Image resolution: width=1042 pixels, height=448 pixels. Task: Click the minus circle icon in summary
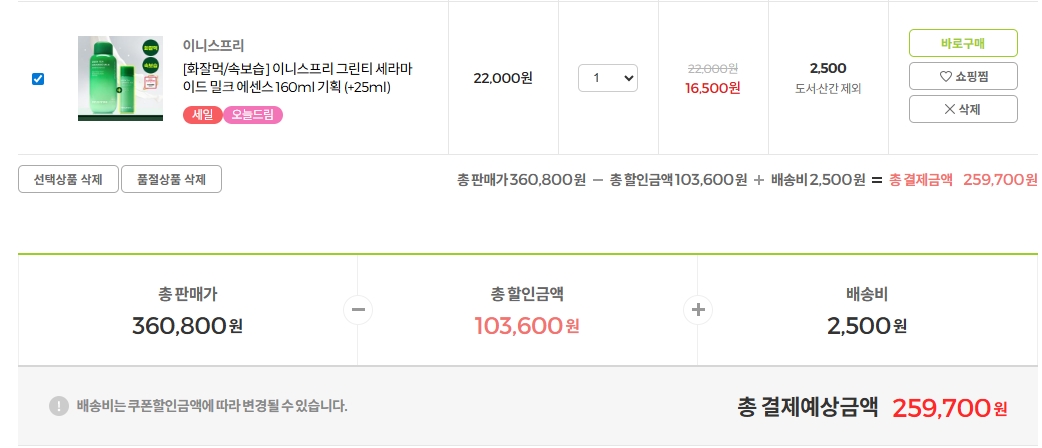pyautogui.click(x=358, y=310)
